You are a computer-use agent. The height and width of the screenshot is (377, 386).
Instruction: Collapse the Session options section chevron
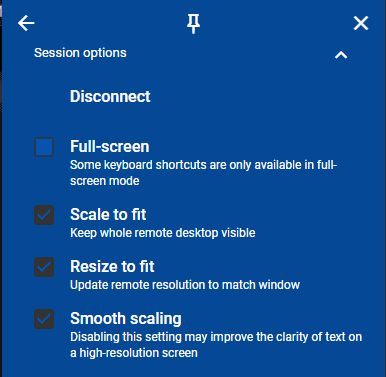point(341,55)
